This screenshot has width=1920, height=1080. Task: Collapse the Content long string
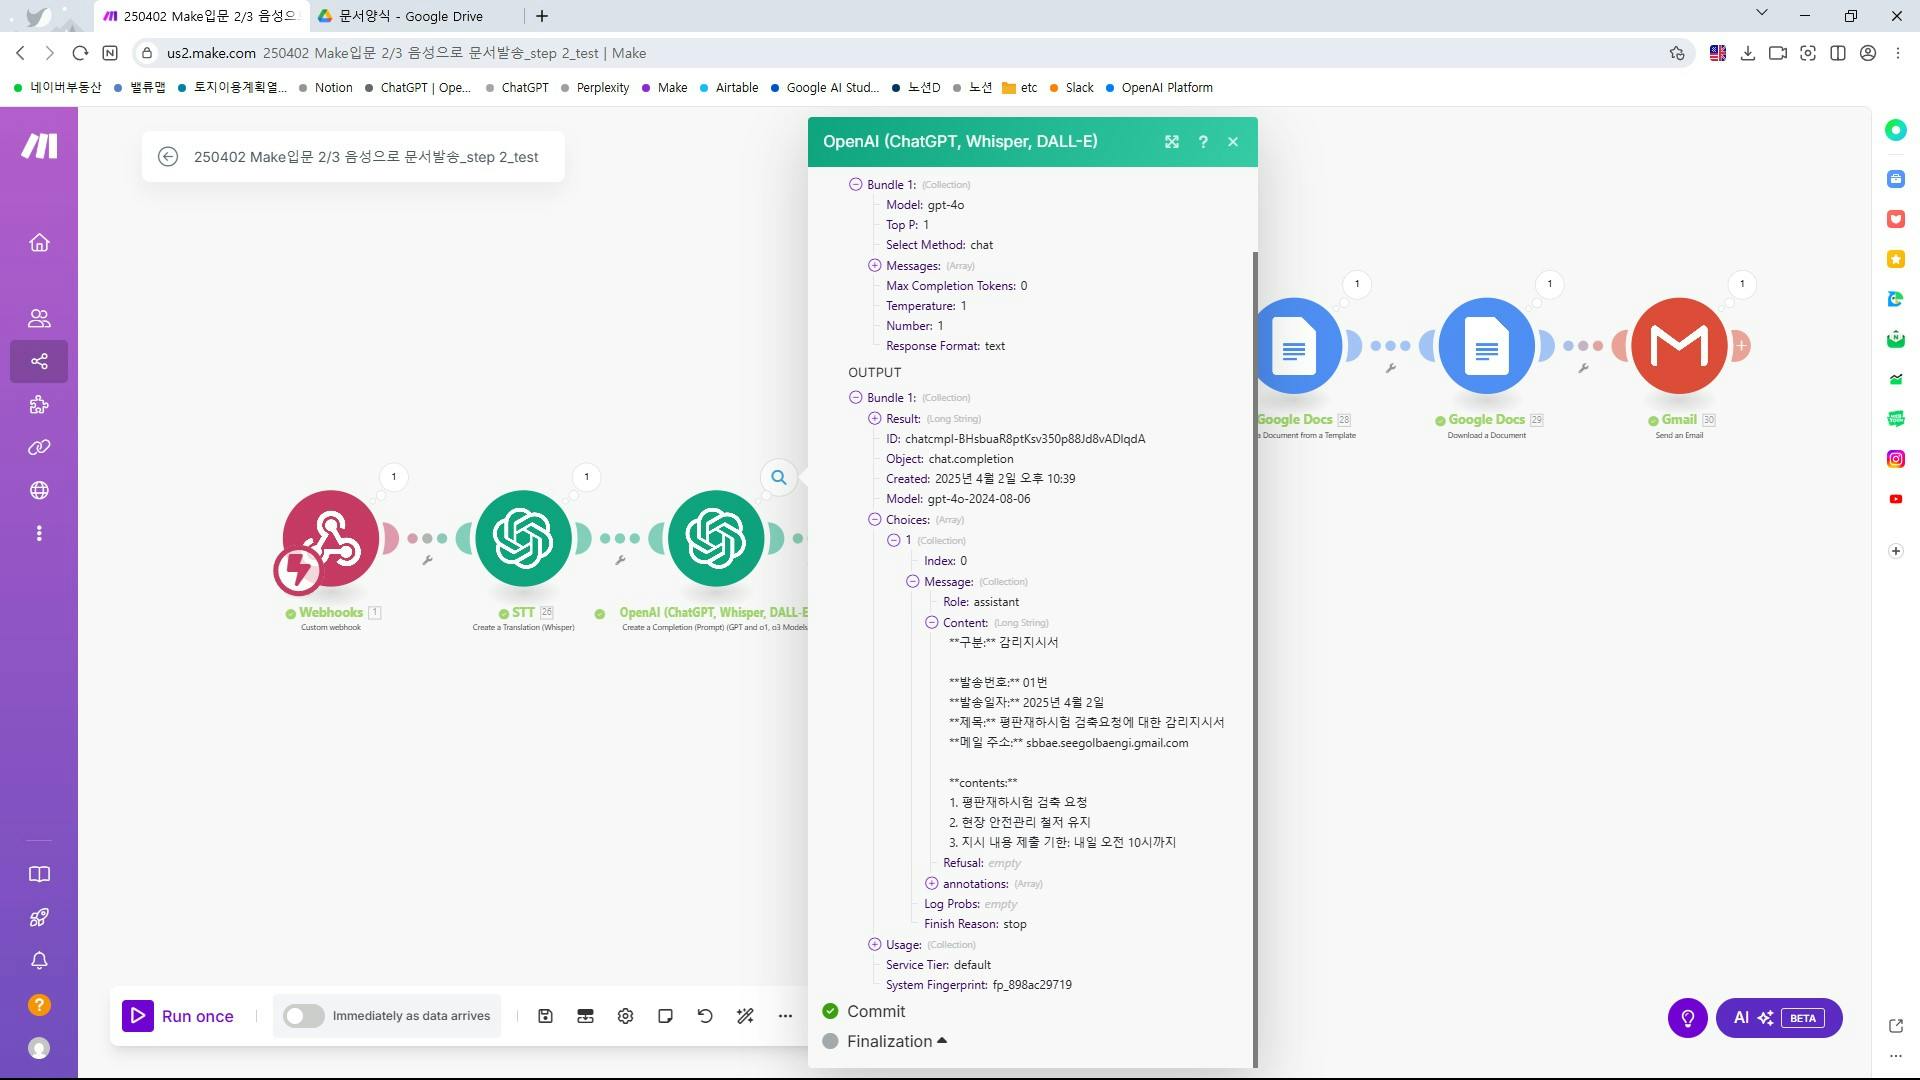(932, 623)
